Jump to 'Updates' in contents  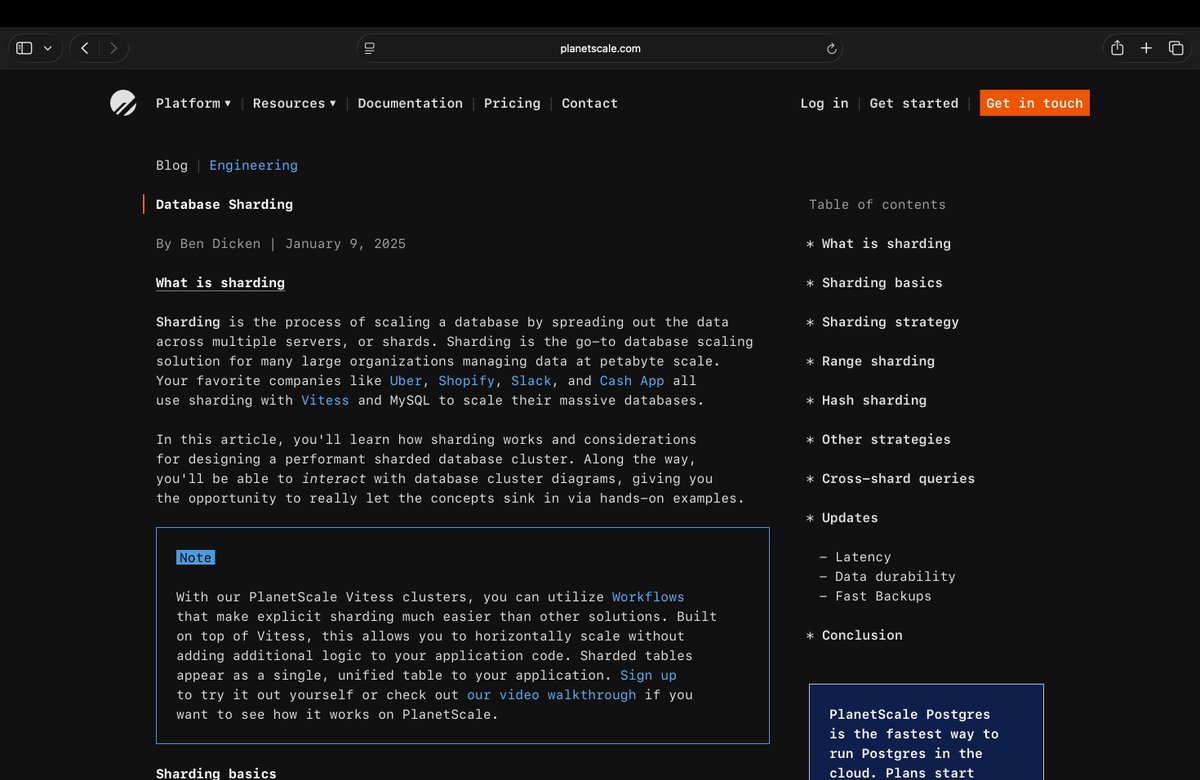[x=850, y=517]
